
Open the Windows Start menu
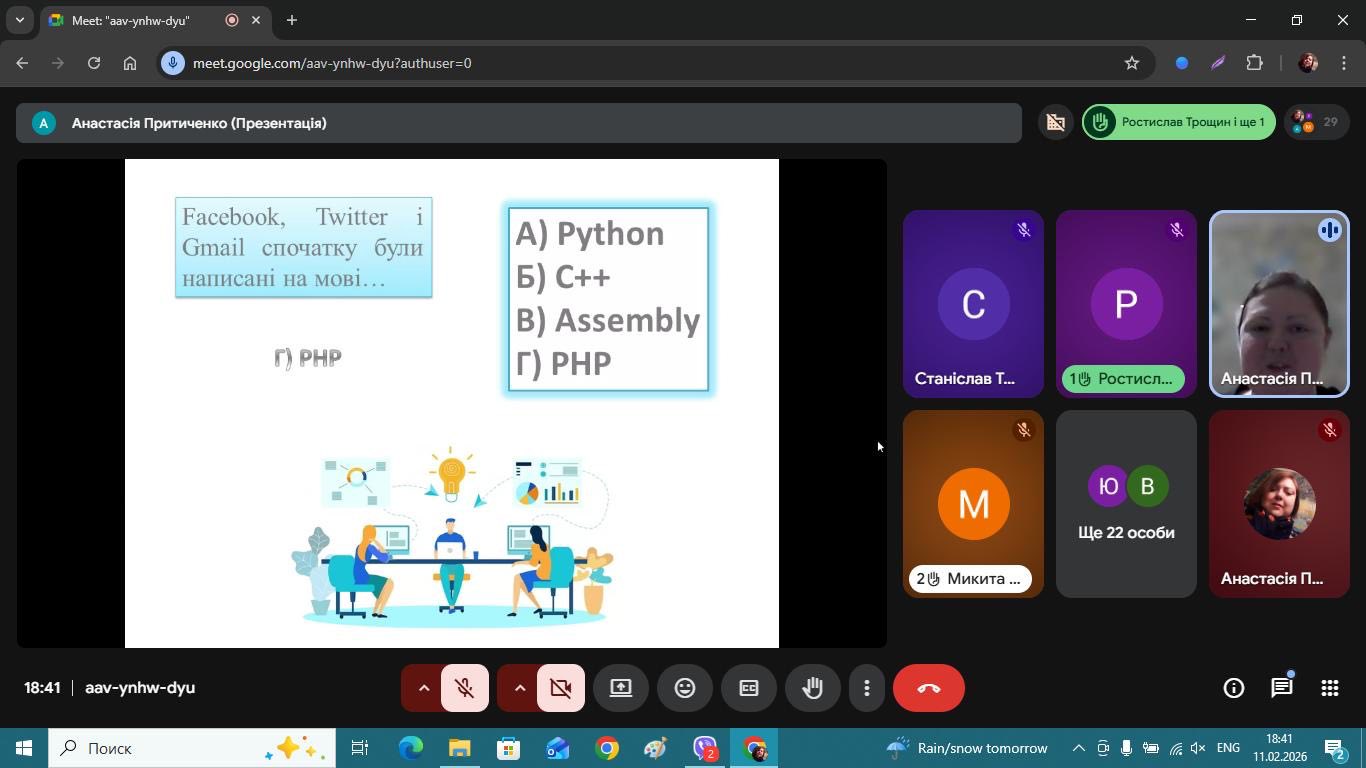pyautogui.click(x=24, y=748)
